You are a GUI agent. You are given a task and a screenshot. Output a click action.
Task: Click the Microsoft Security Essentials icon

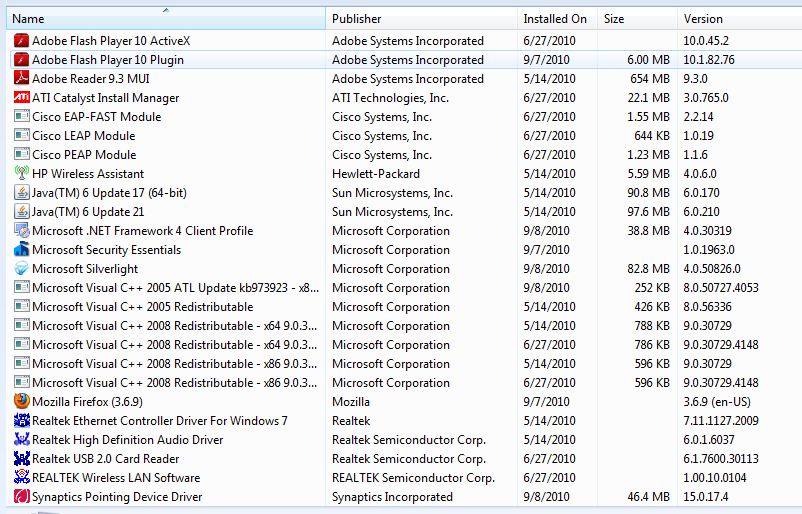click(21, 249)
